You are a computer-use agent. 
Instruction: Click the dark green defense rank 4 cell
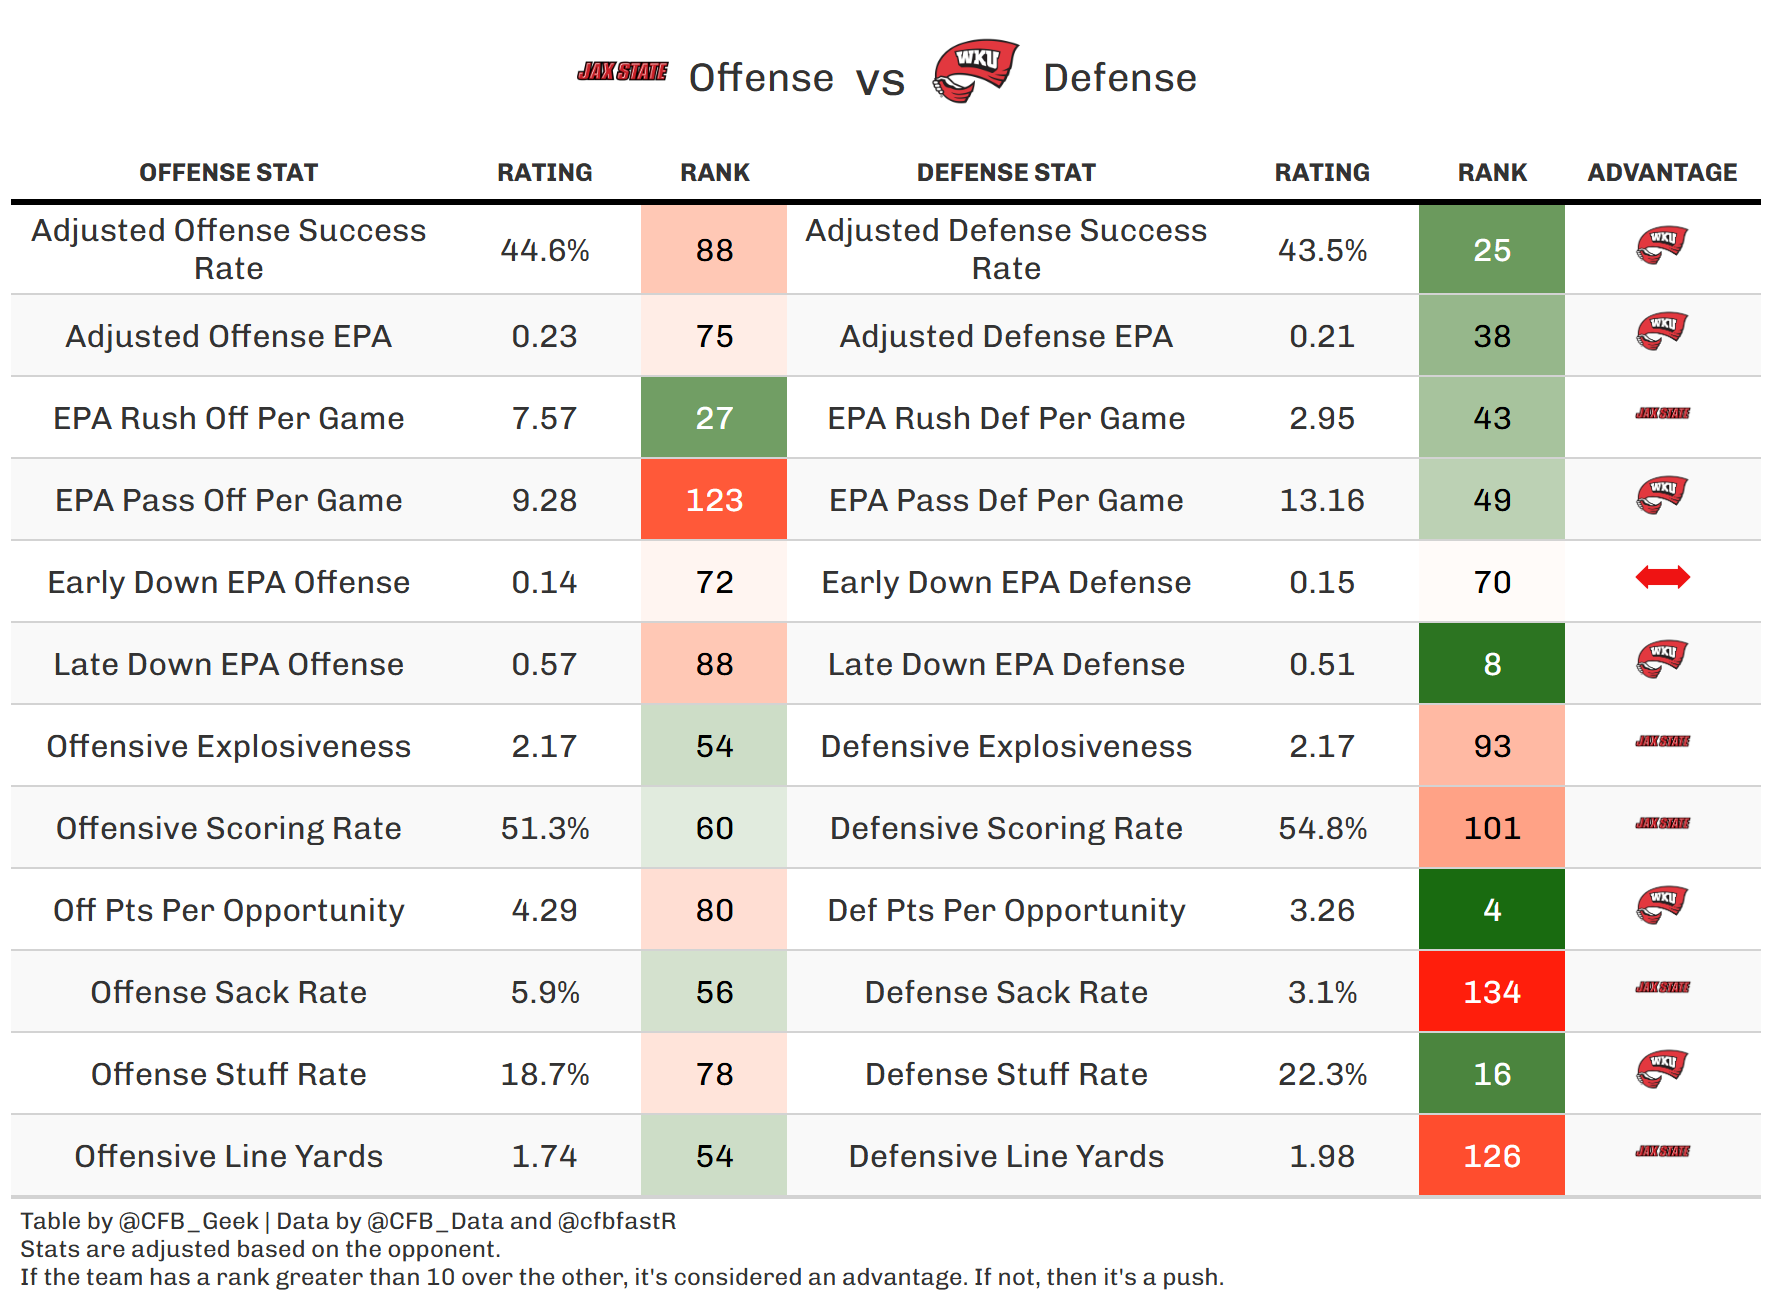1491,910
